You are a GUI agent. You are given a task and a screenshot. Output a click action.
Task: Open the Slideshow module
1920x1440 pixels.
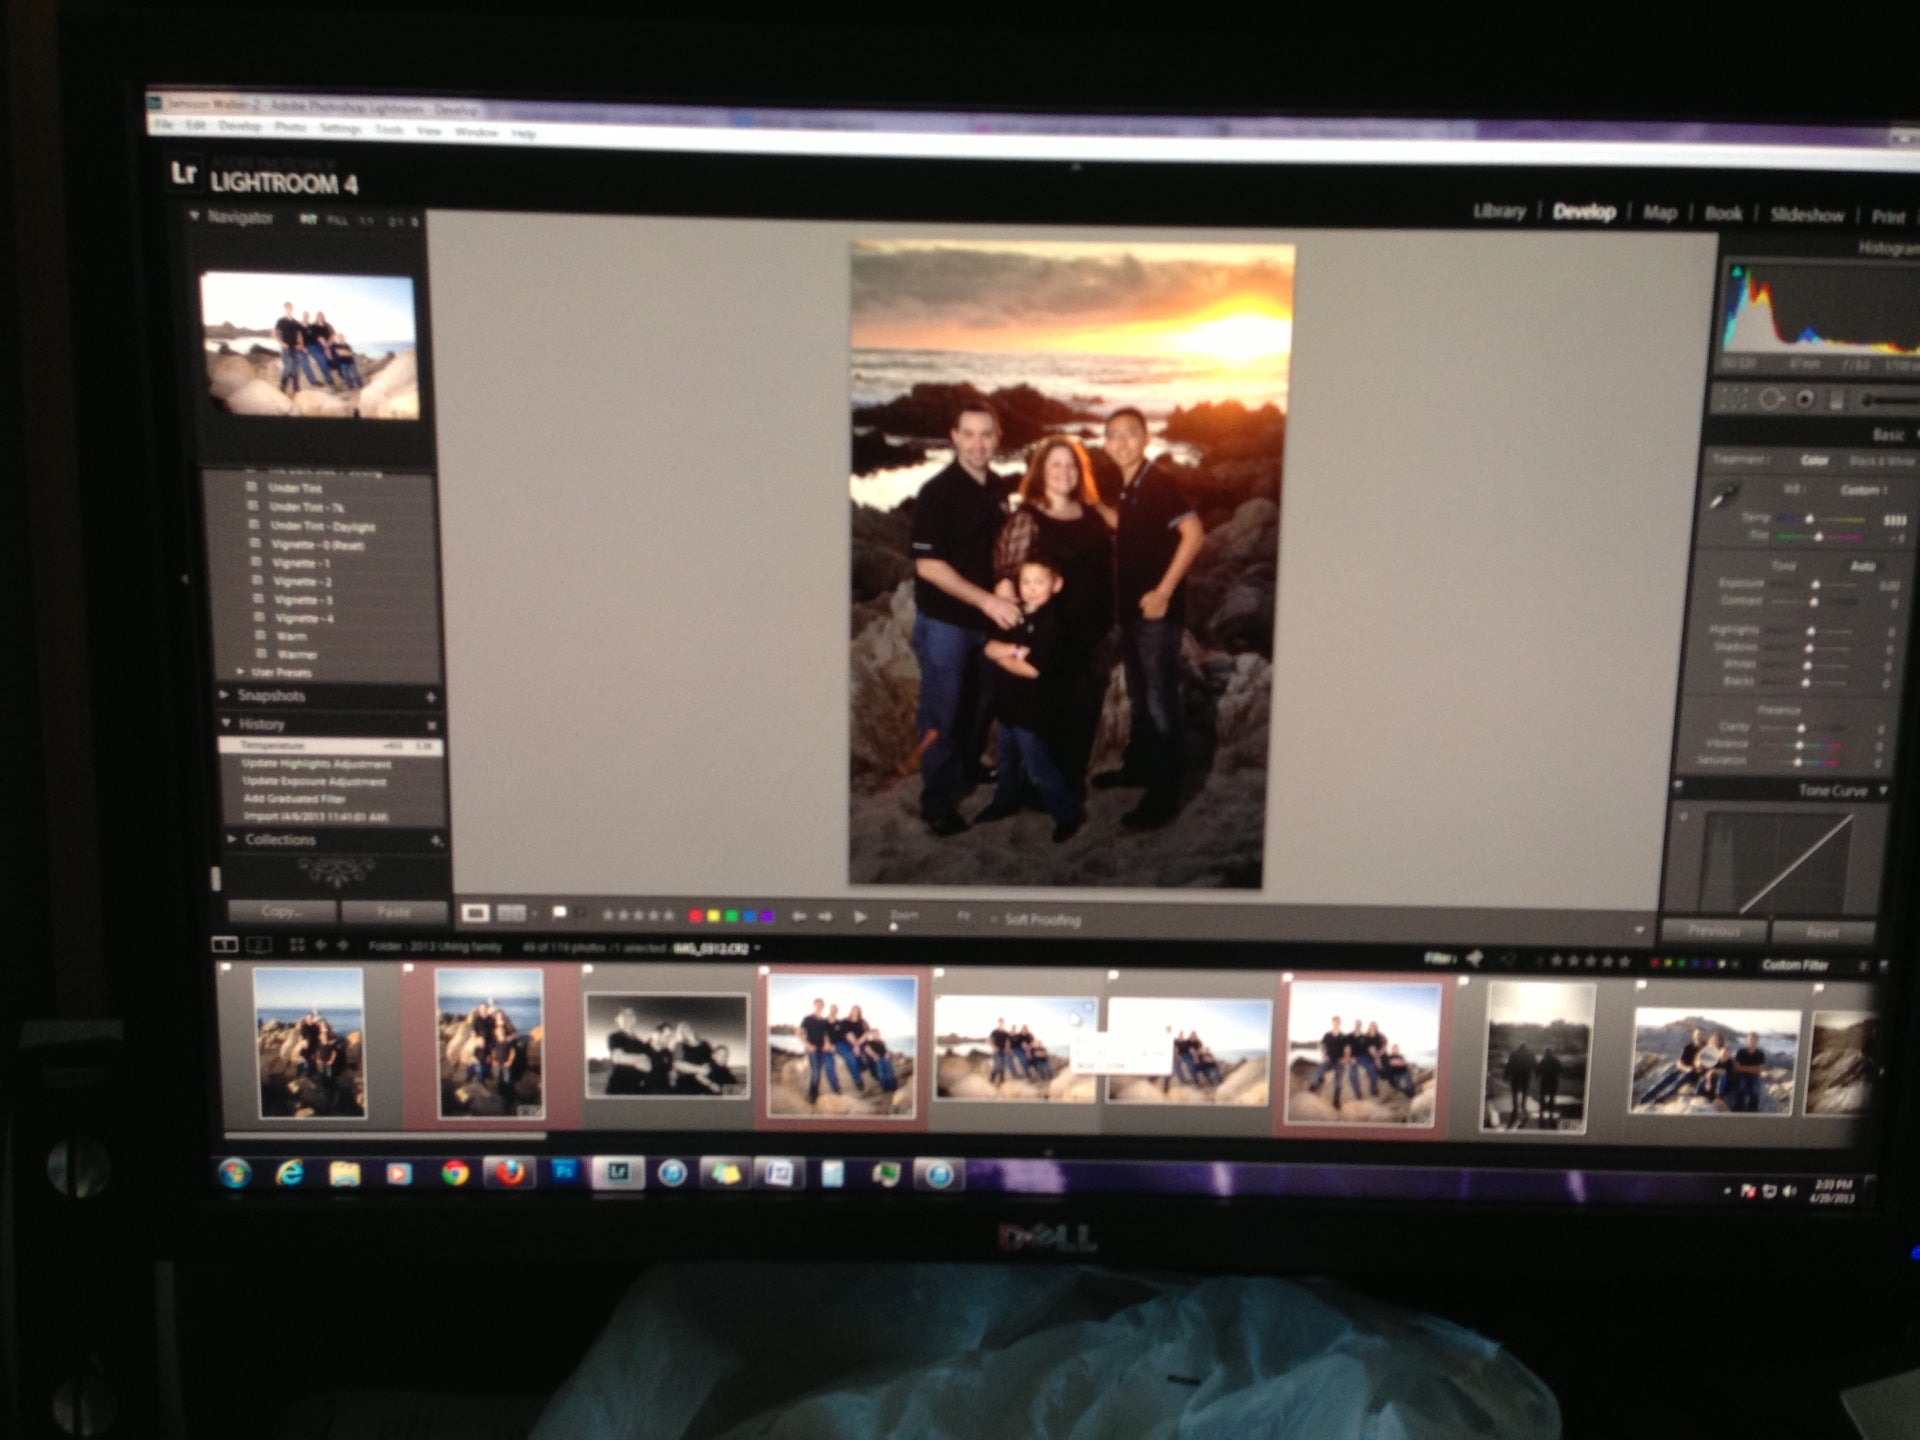(x=1806, y=215)
